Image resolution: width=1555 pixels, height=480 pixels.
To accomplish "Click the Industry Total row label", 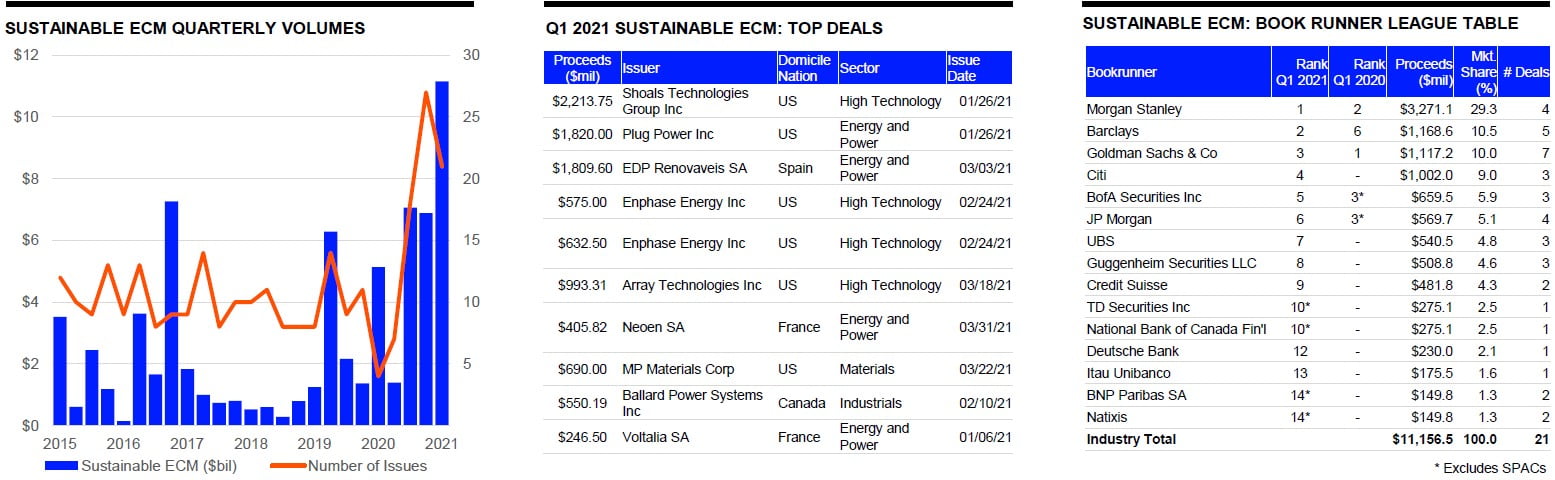I will tap(1131, 439).
